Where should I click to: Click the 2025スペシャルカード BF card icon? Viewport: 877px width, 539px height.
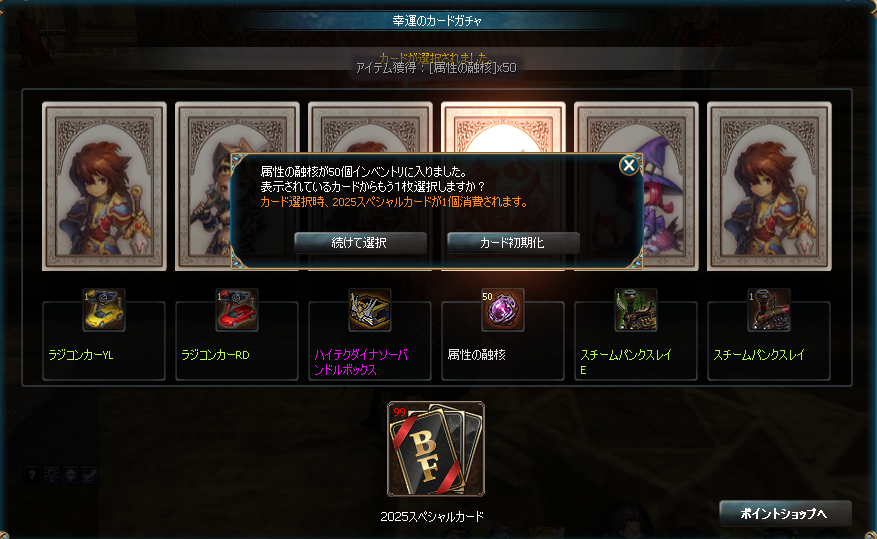[436, 449]
